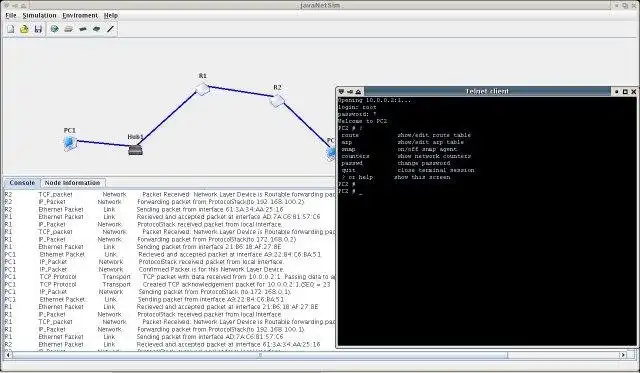Click 'show/edit arp table' help line
This screenshot has height=373, width=640.
coord(430,142)
